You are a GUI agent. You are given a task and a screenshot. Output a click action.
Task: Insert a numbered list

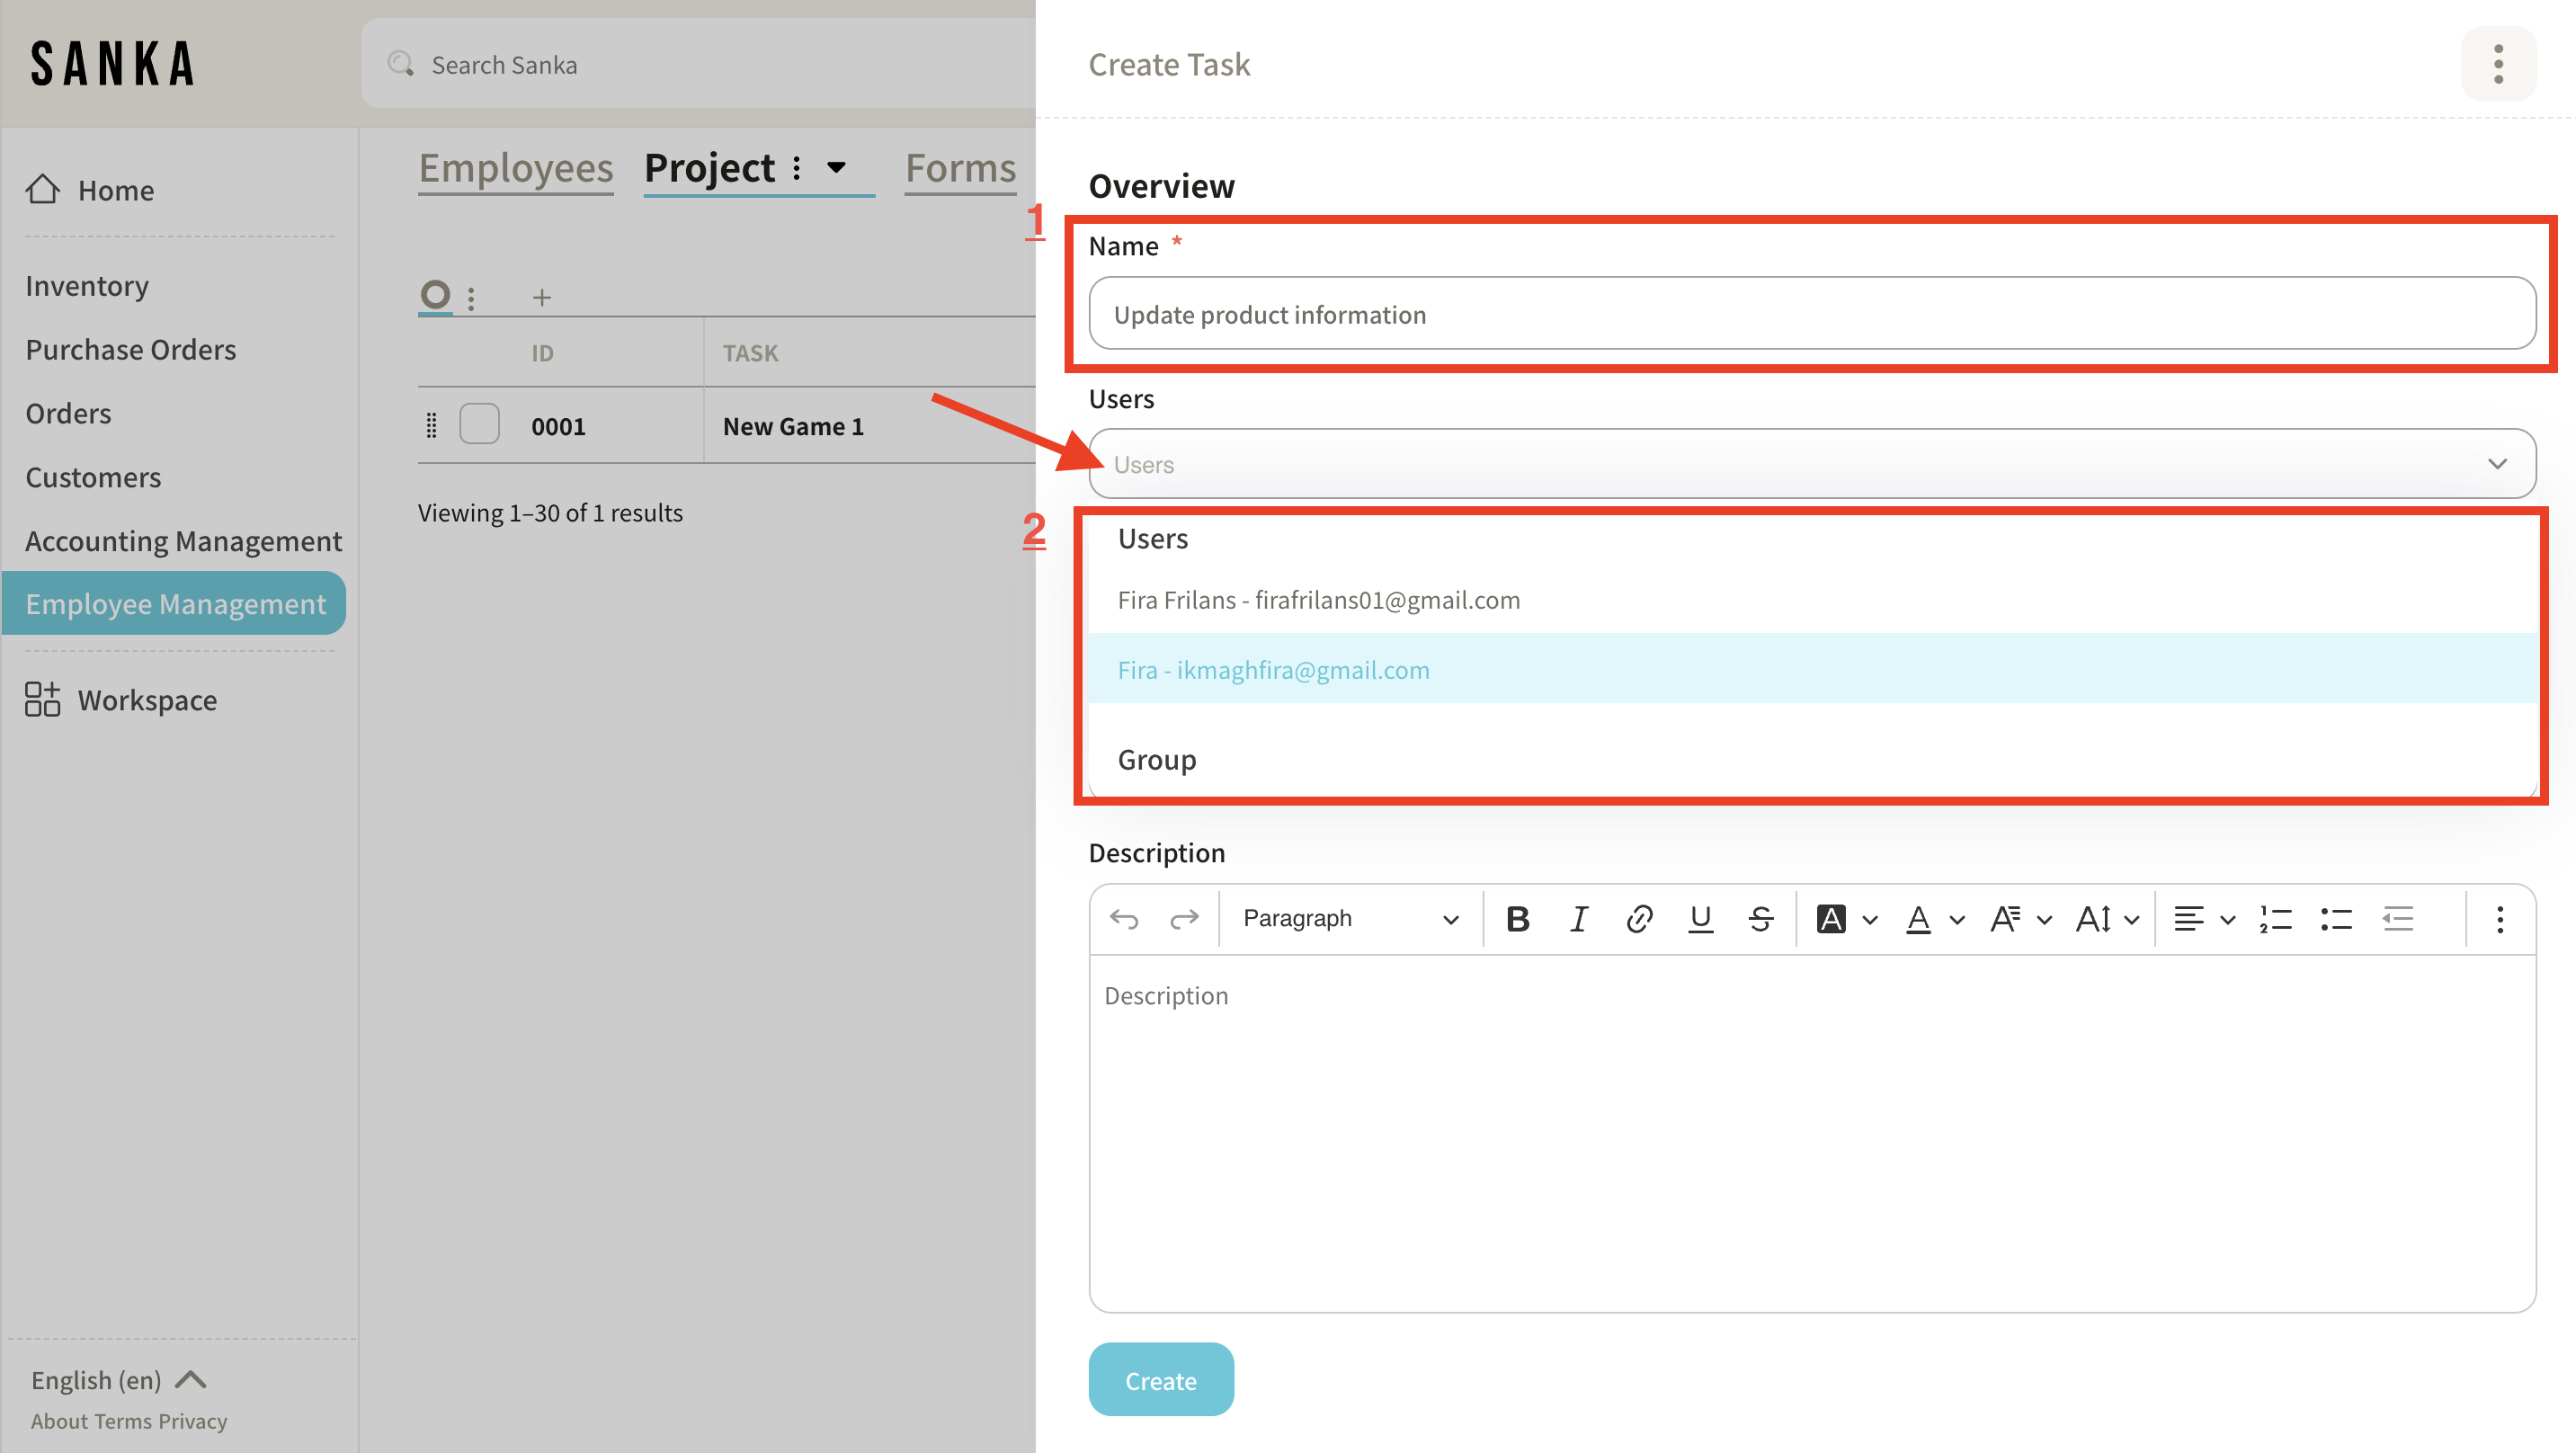(2275, 918)
